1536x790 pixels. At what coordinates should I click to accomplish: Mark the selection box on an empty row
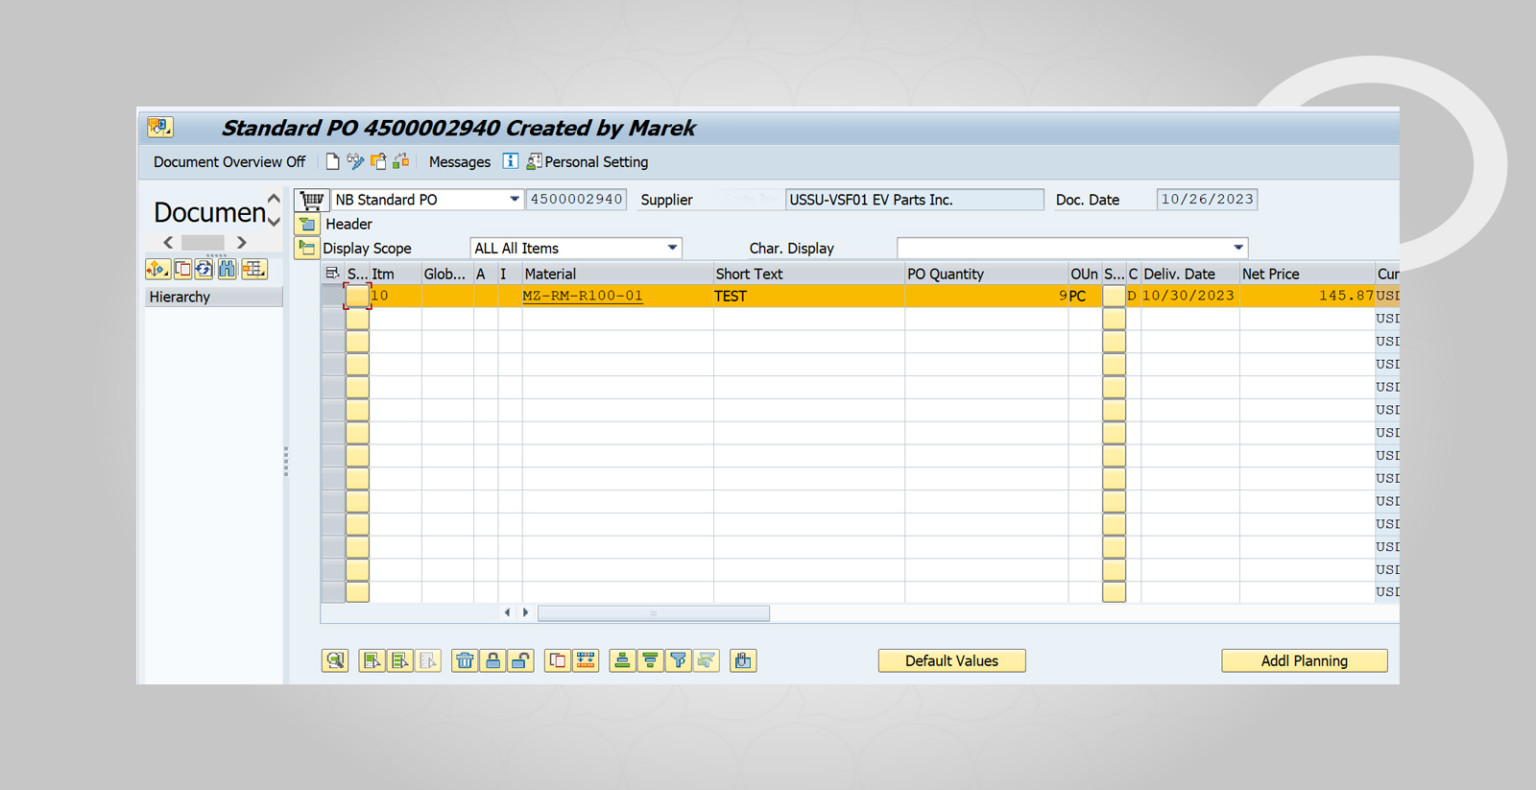(357, 318)
